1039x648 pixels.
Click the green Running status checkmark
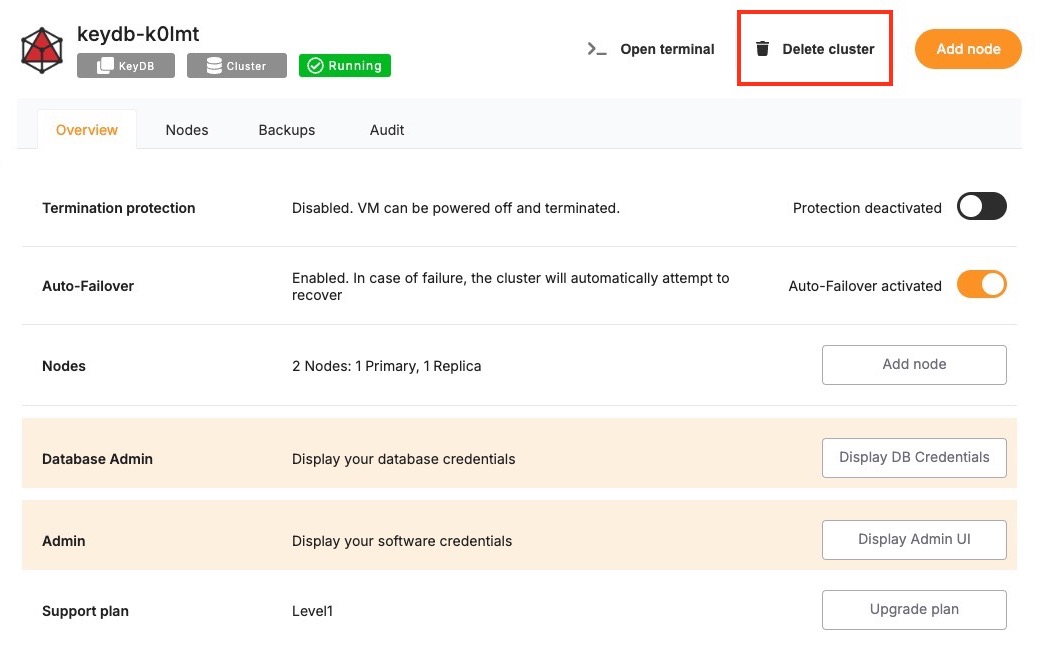[x=315, y=66]
